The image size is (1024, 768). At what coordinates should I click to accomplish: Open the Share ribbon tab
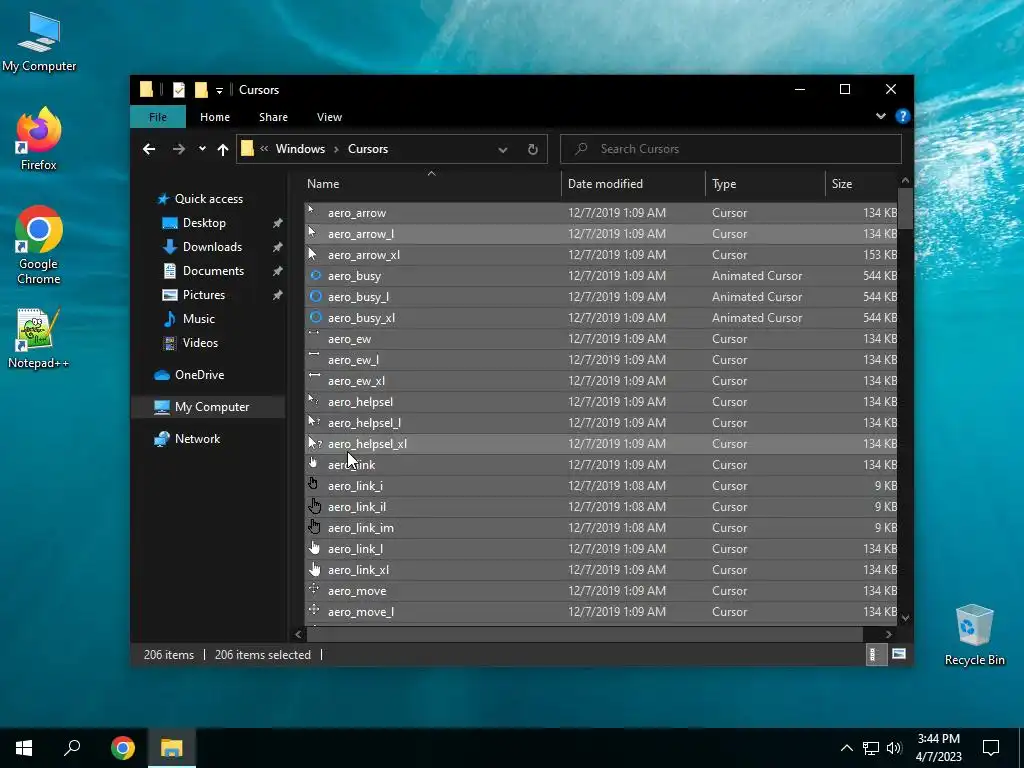tap(273, 117)
